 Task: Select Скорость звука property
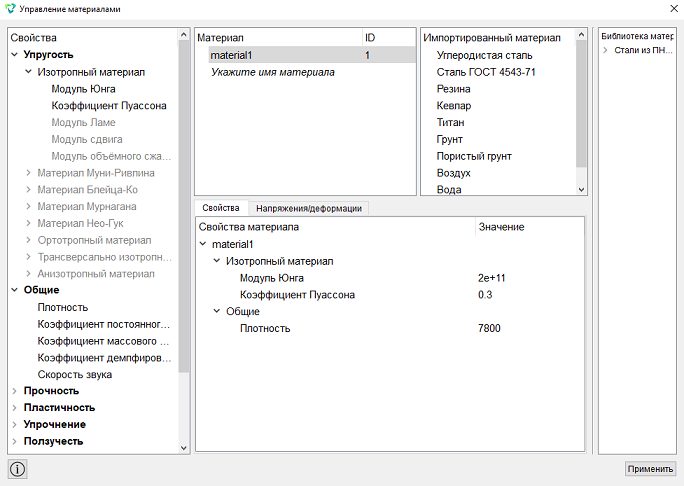75,374
